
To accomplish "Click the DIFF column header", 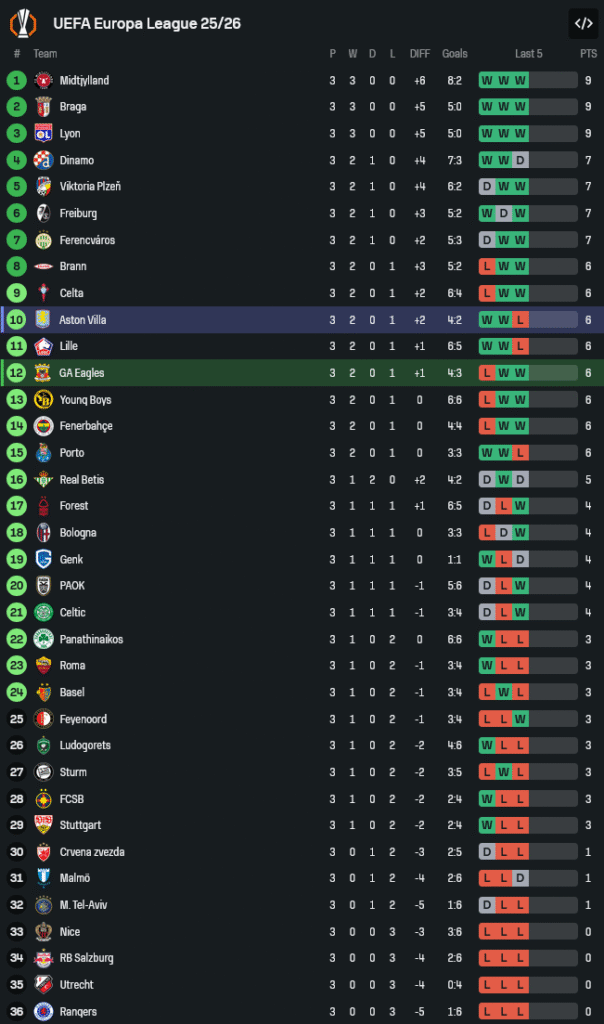I will [x=420, y=54].
